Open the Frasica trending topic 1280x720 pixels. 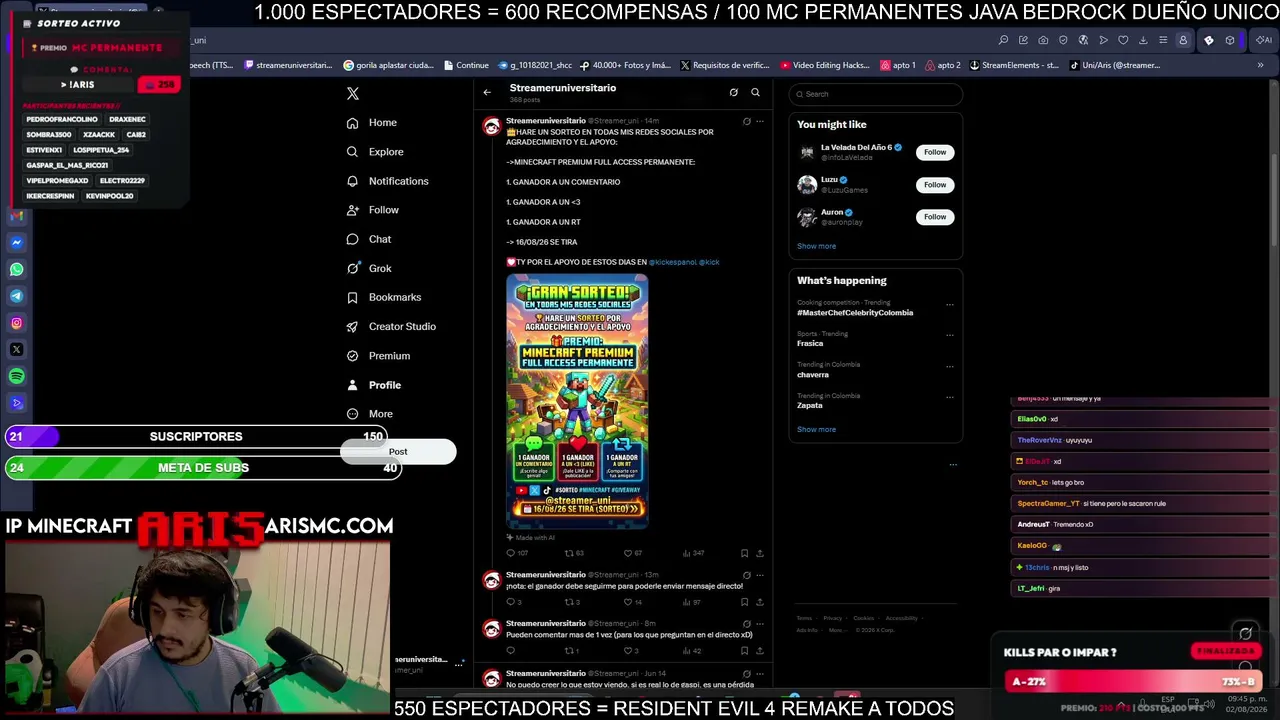pos(810,344)
